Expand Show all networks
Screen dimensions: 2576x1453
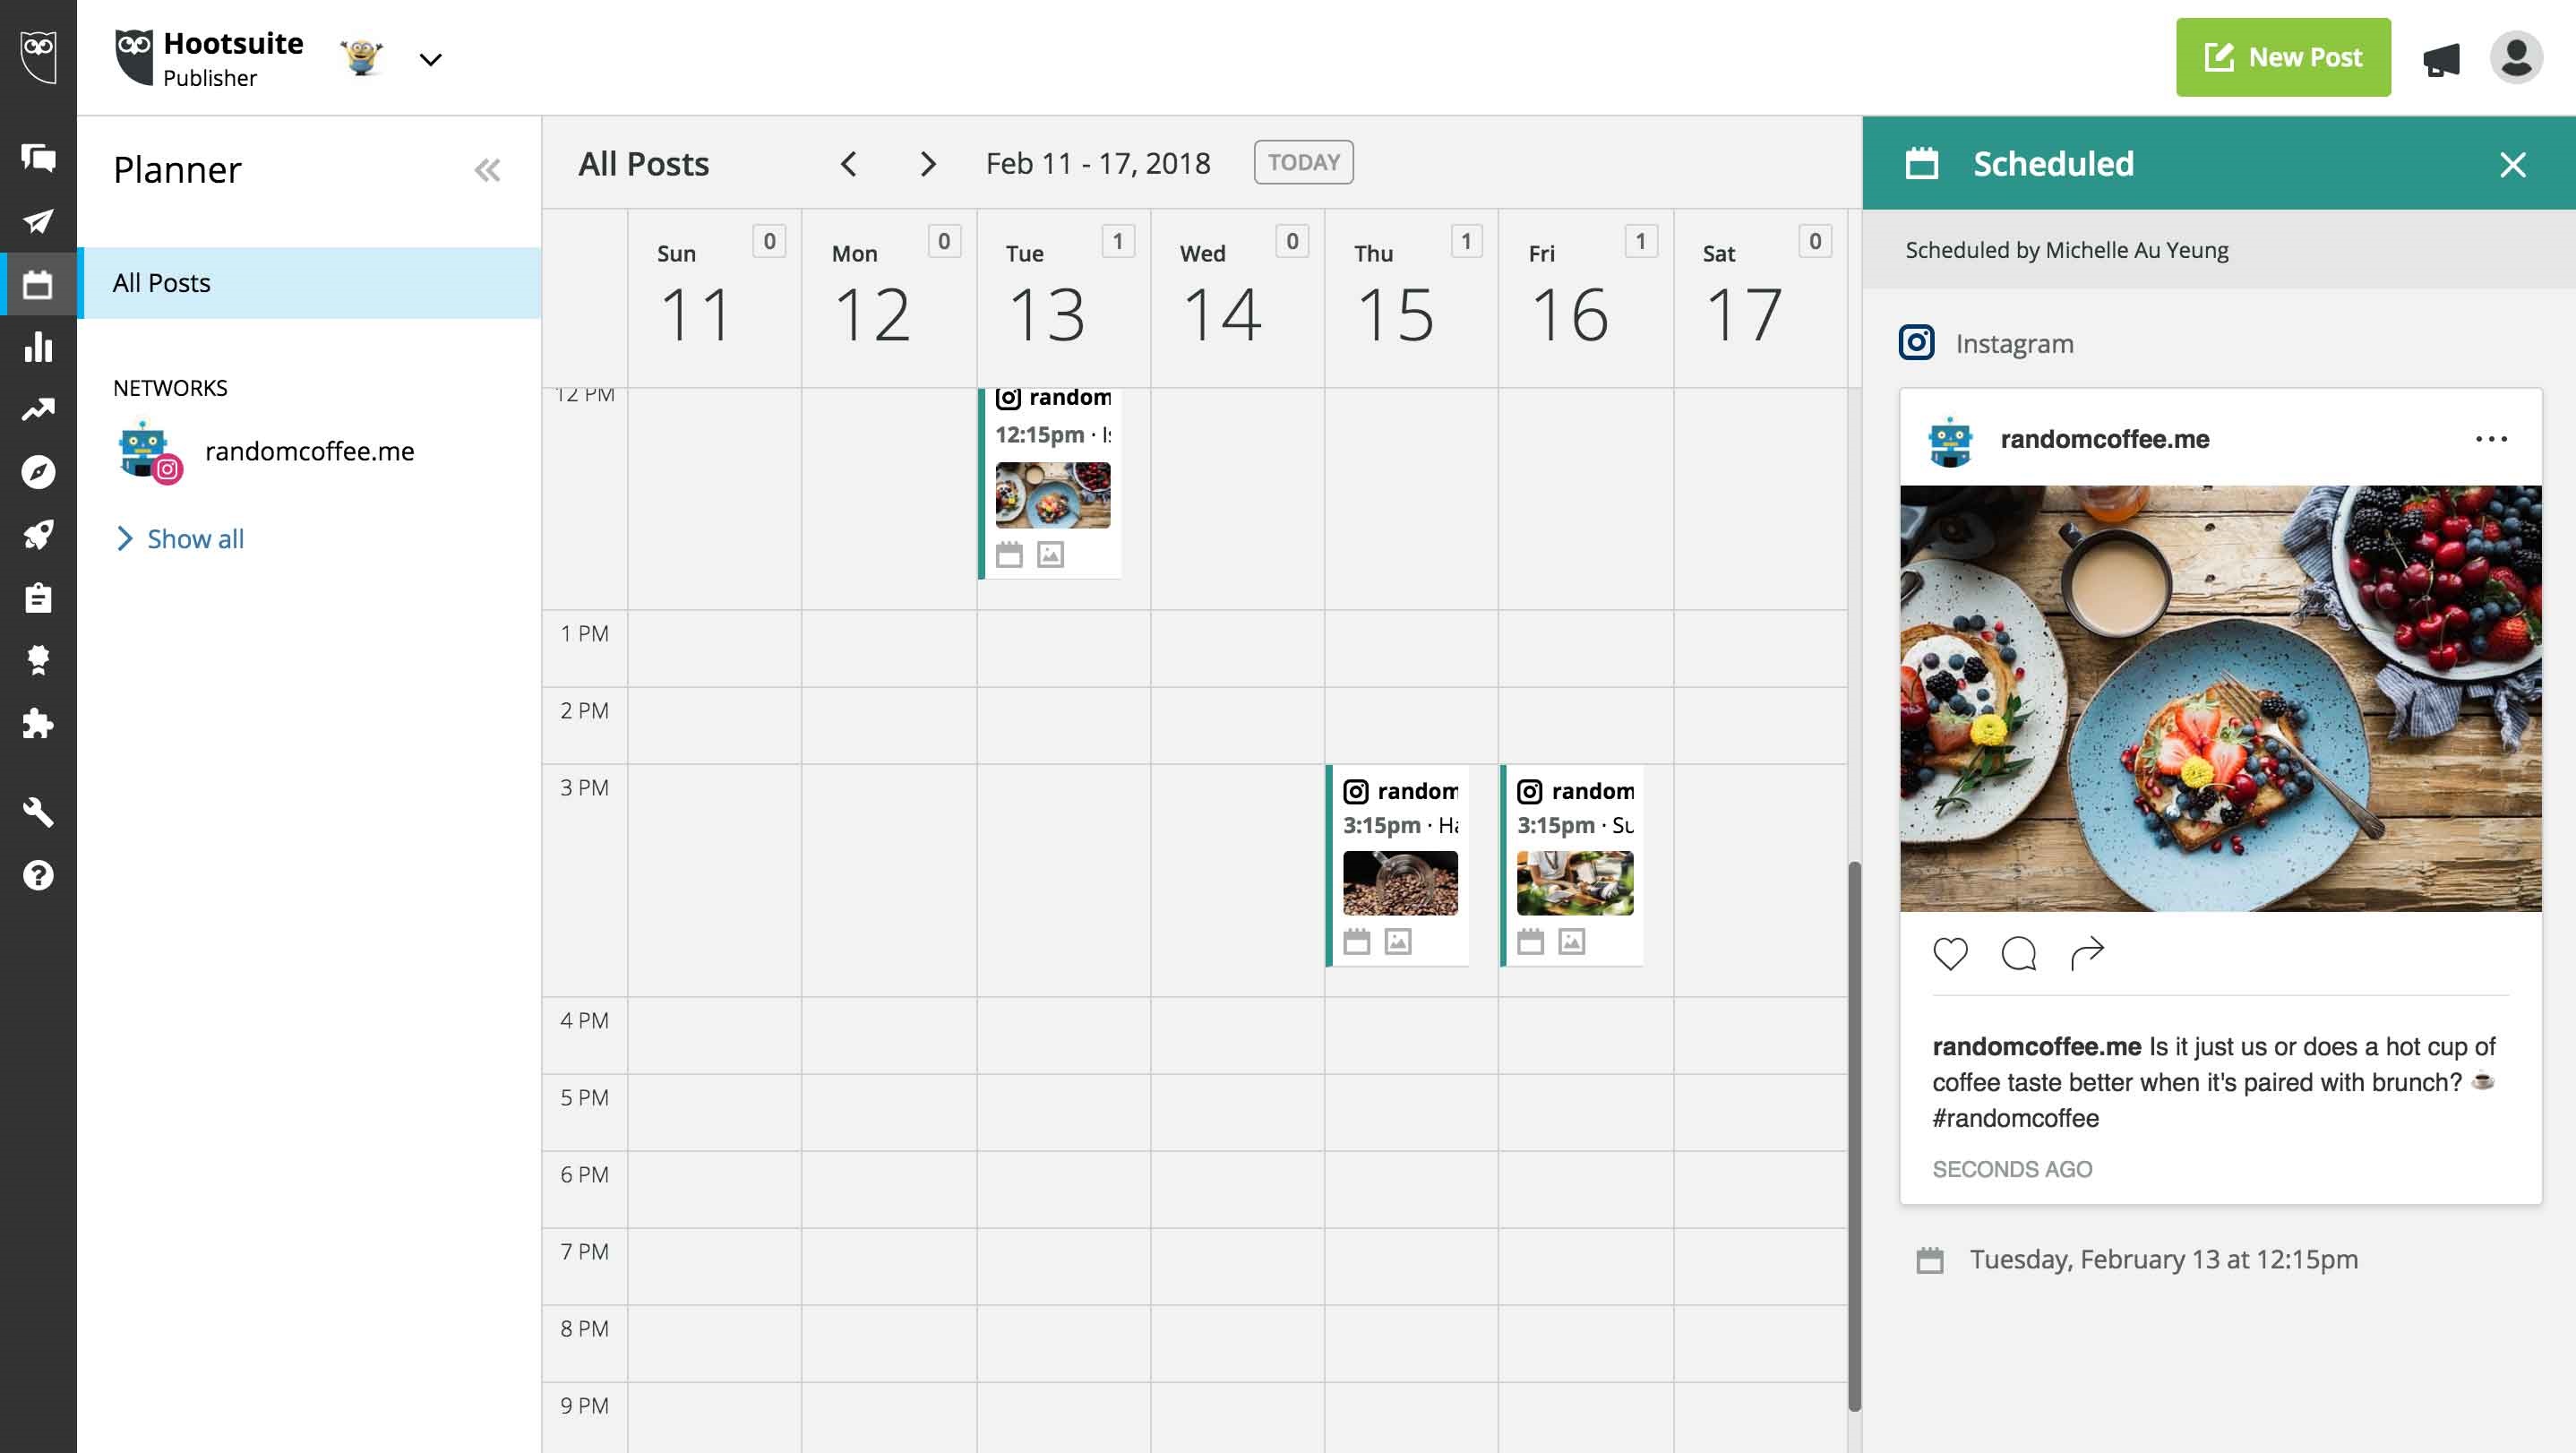180,539
